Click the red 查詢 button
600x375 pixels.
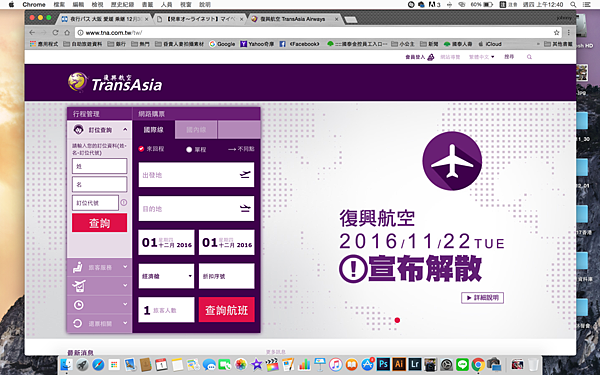tap(99, 223)
